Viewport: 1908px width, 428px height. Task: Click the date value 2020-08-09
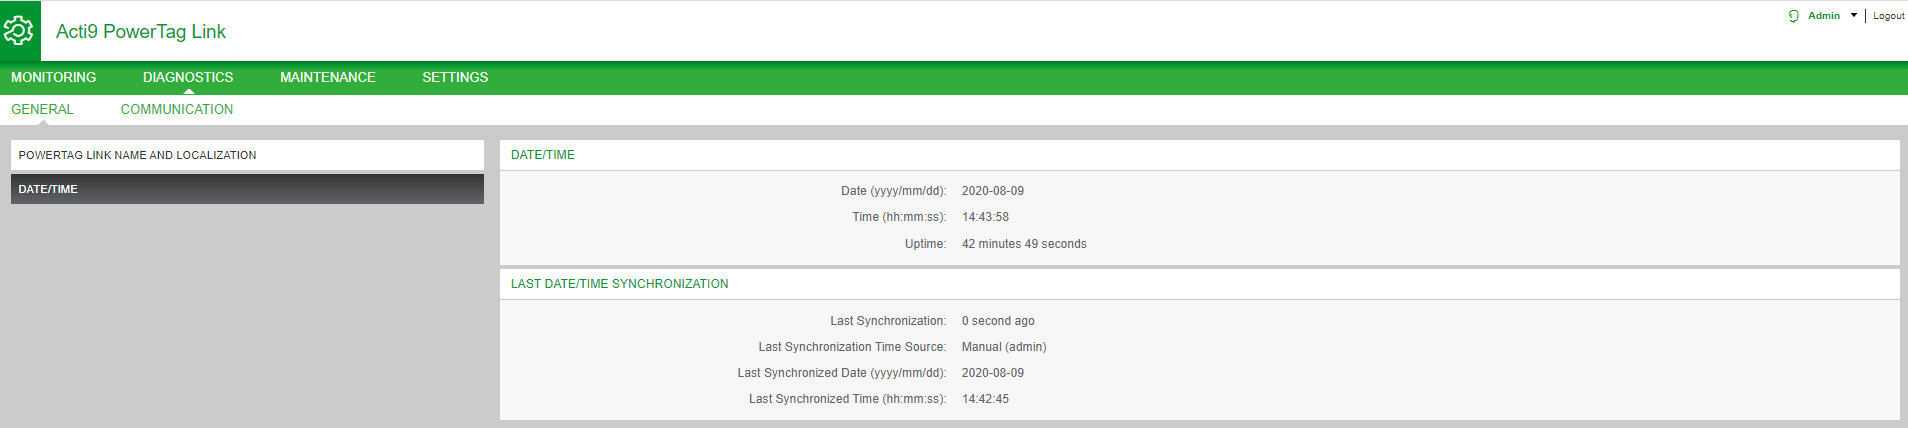tap(993, 191)
